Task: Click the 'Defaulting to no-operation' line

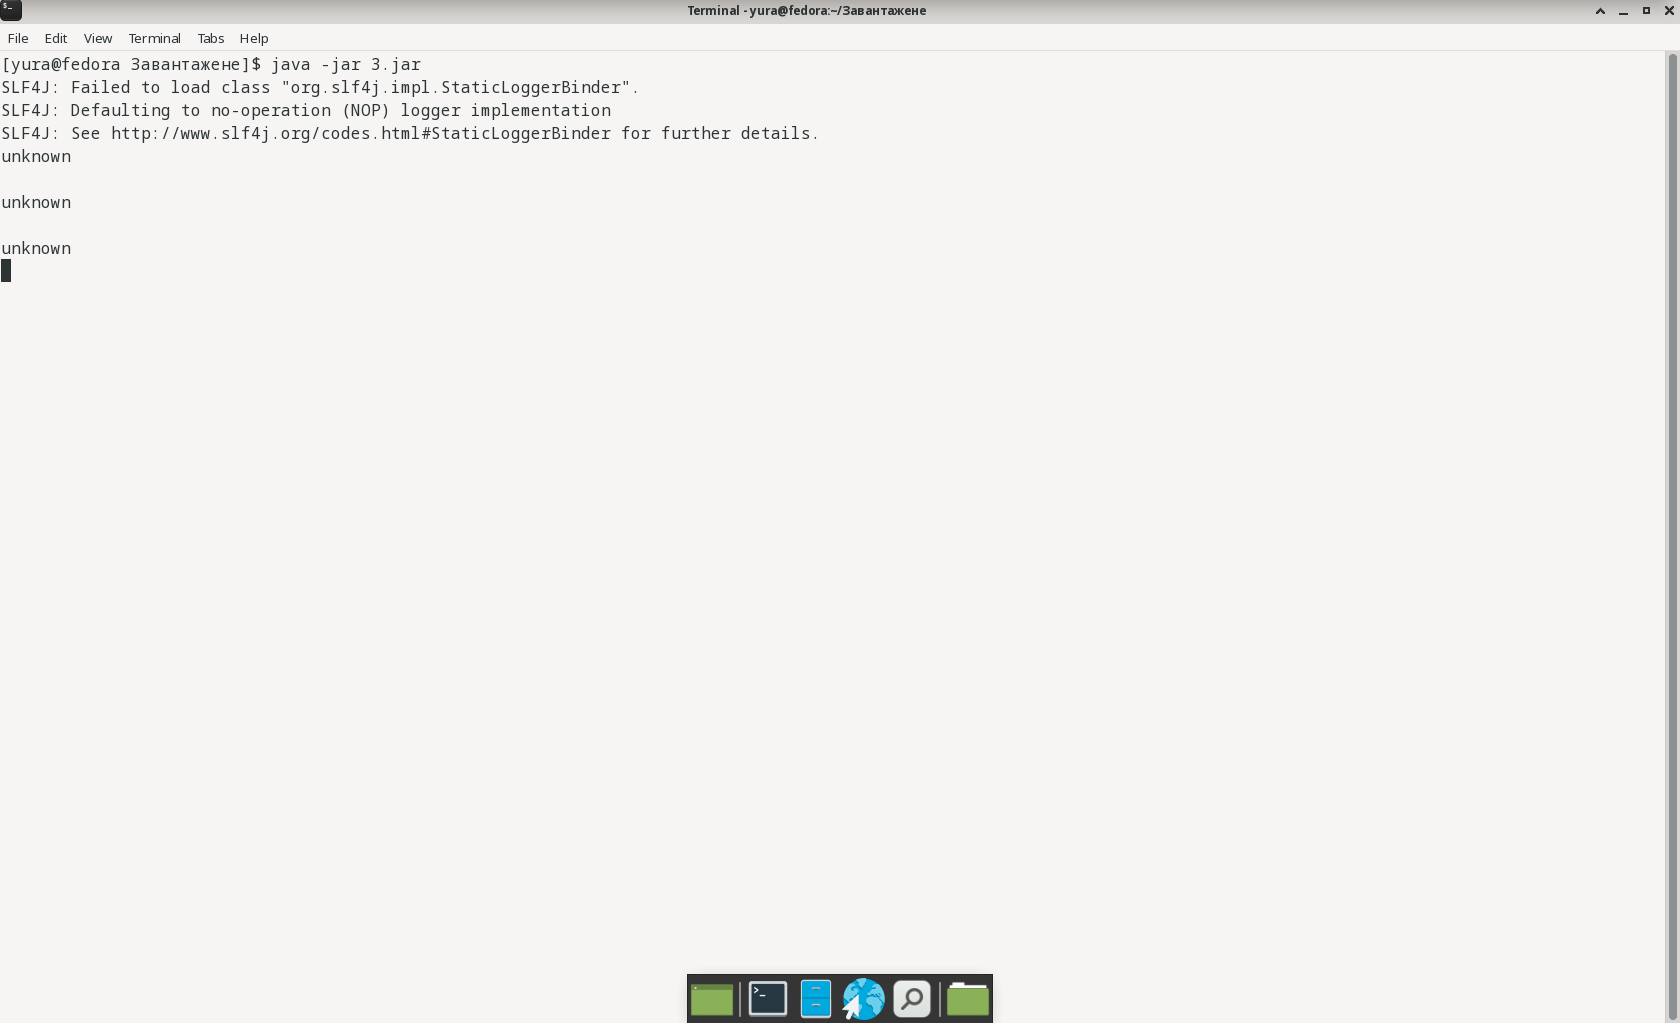Action: click(x=306, y=110)
